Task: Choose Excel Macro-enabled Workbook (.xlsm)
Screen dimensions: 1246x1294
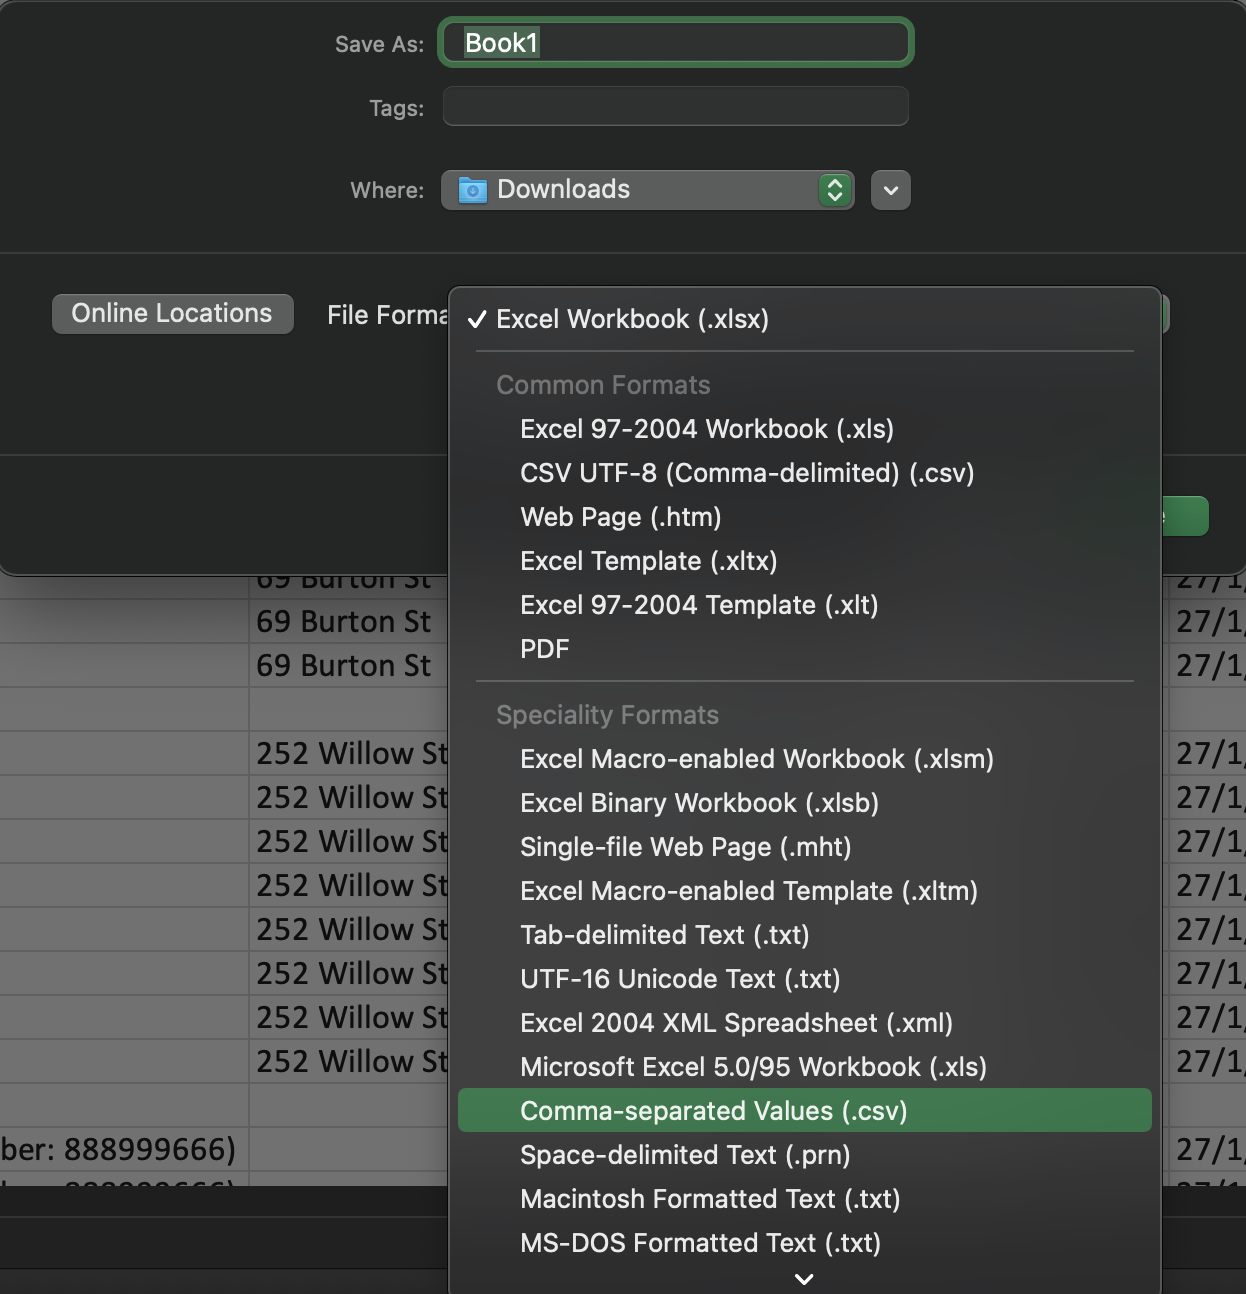Action: click(756, 758)
